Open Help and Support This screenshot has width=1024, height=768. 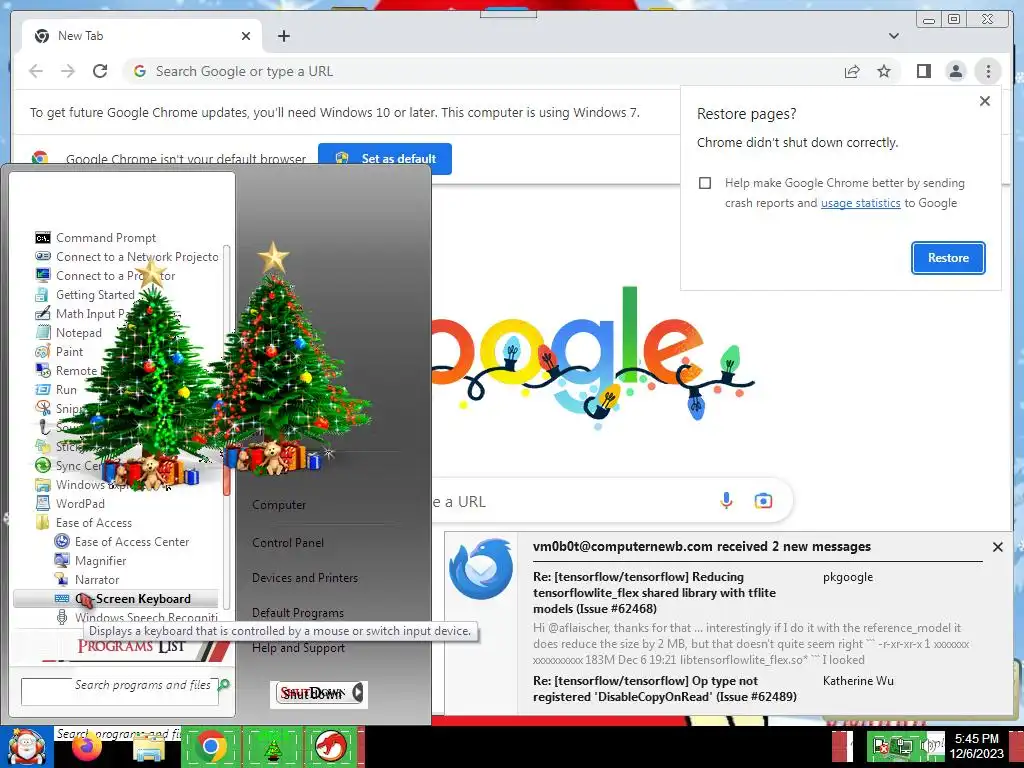coord(298,648)
